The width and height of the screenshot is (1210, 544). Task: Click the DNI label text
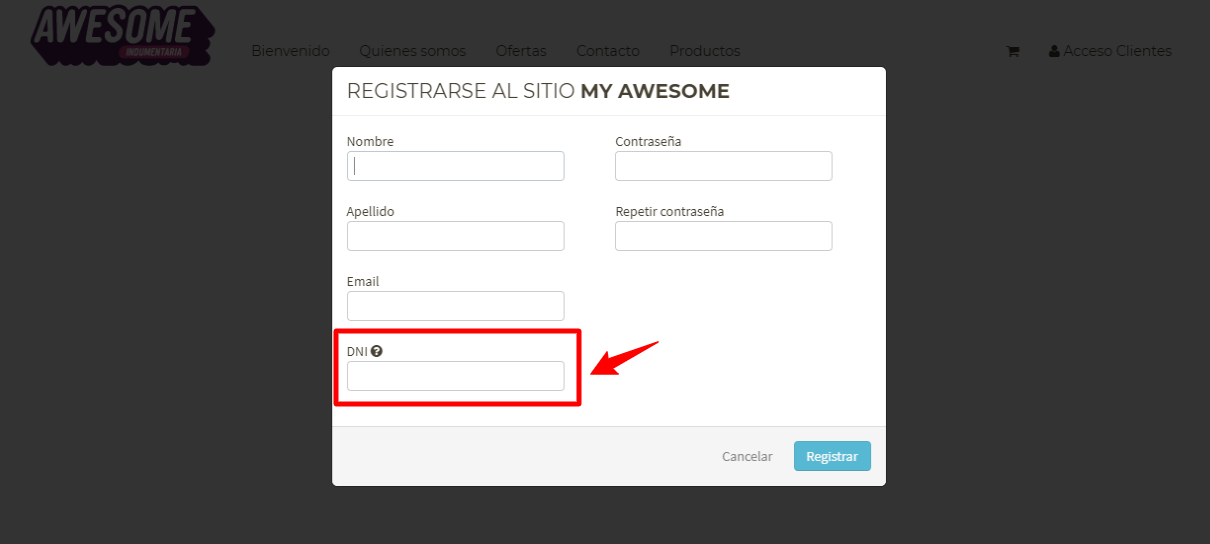point(357,352)
